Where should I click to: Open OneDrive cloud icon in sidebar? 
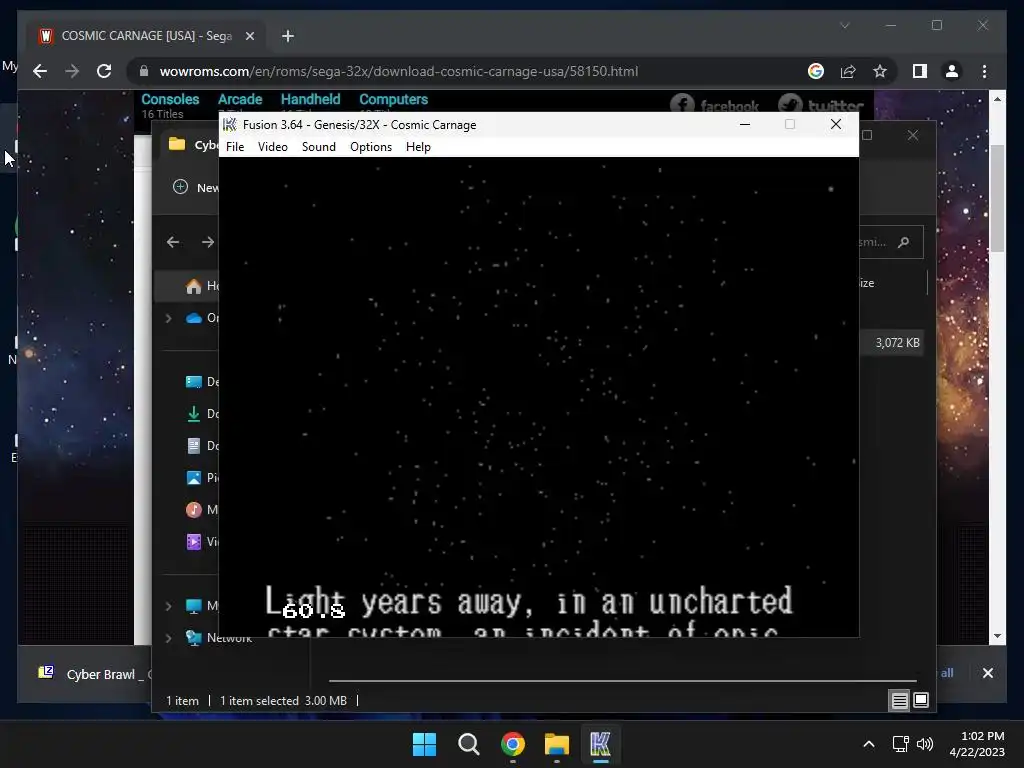pyautogui.click(x=193, y=318)
